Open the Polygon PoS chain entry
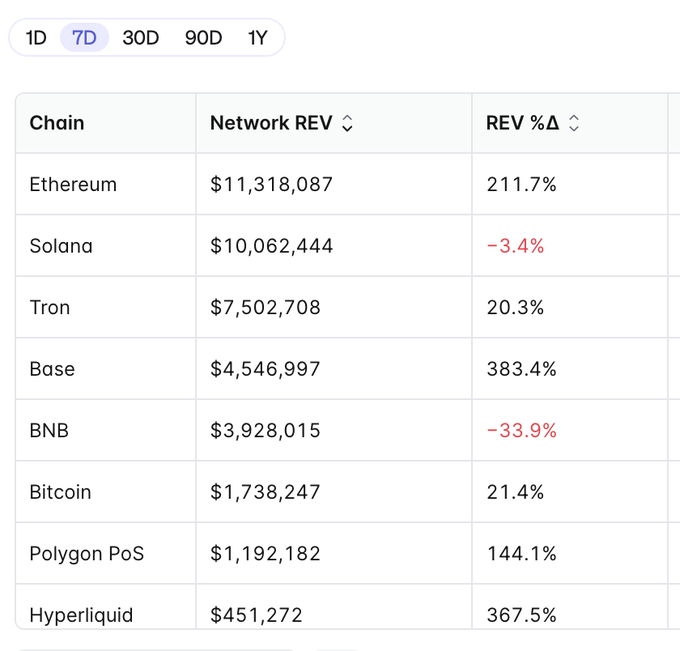 coord(87,553)
